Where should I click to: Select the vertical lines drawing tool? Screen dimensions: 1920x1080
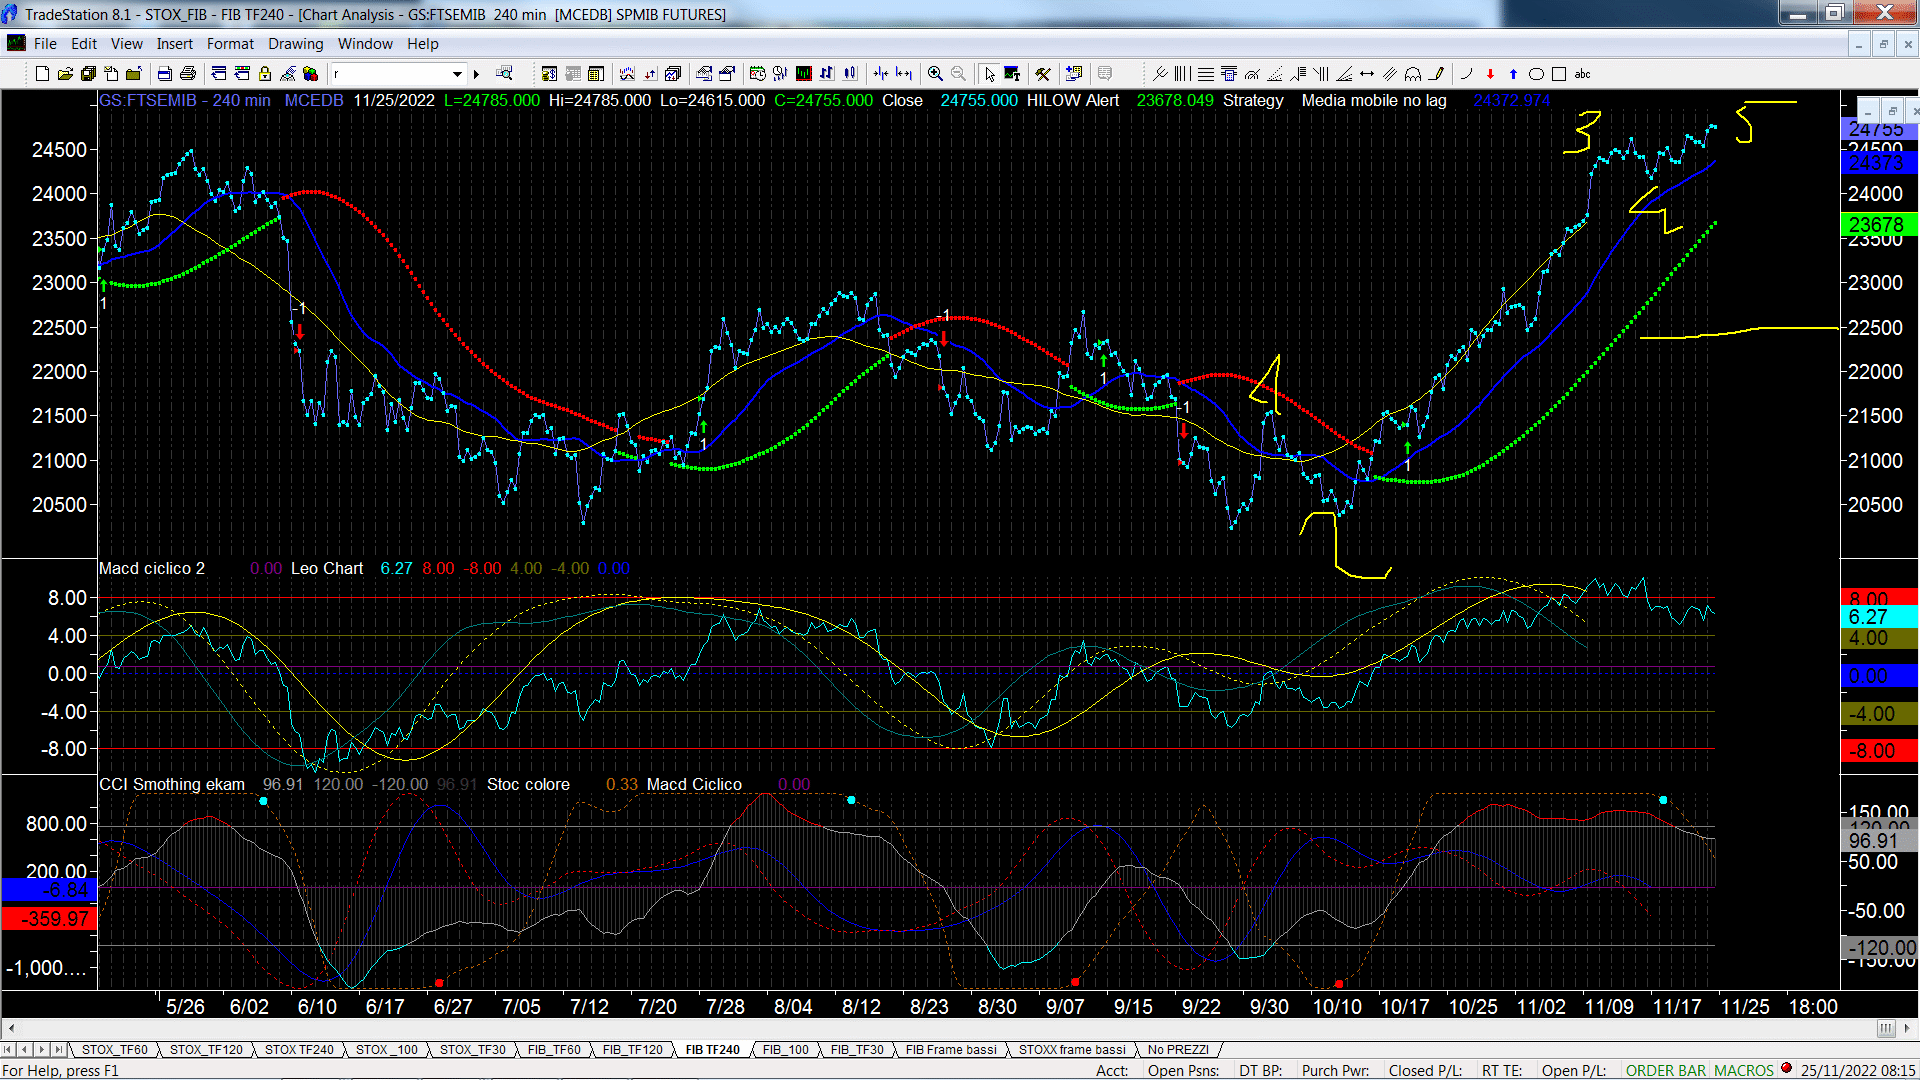point(1182,74)
